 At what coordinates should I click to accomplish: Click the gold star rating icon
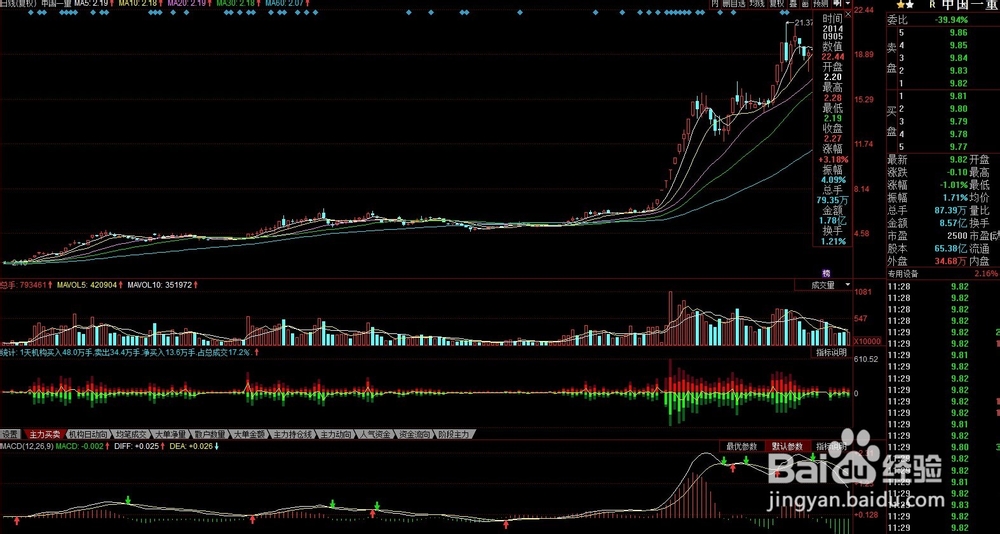(899, 4)
